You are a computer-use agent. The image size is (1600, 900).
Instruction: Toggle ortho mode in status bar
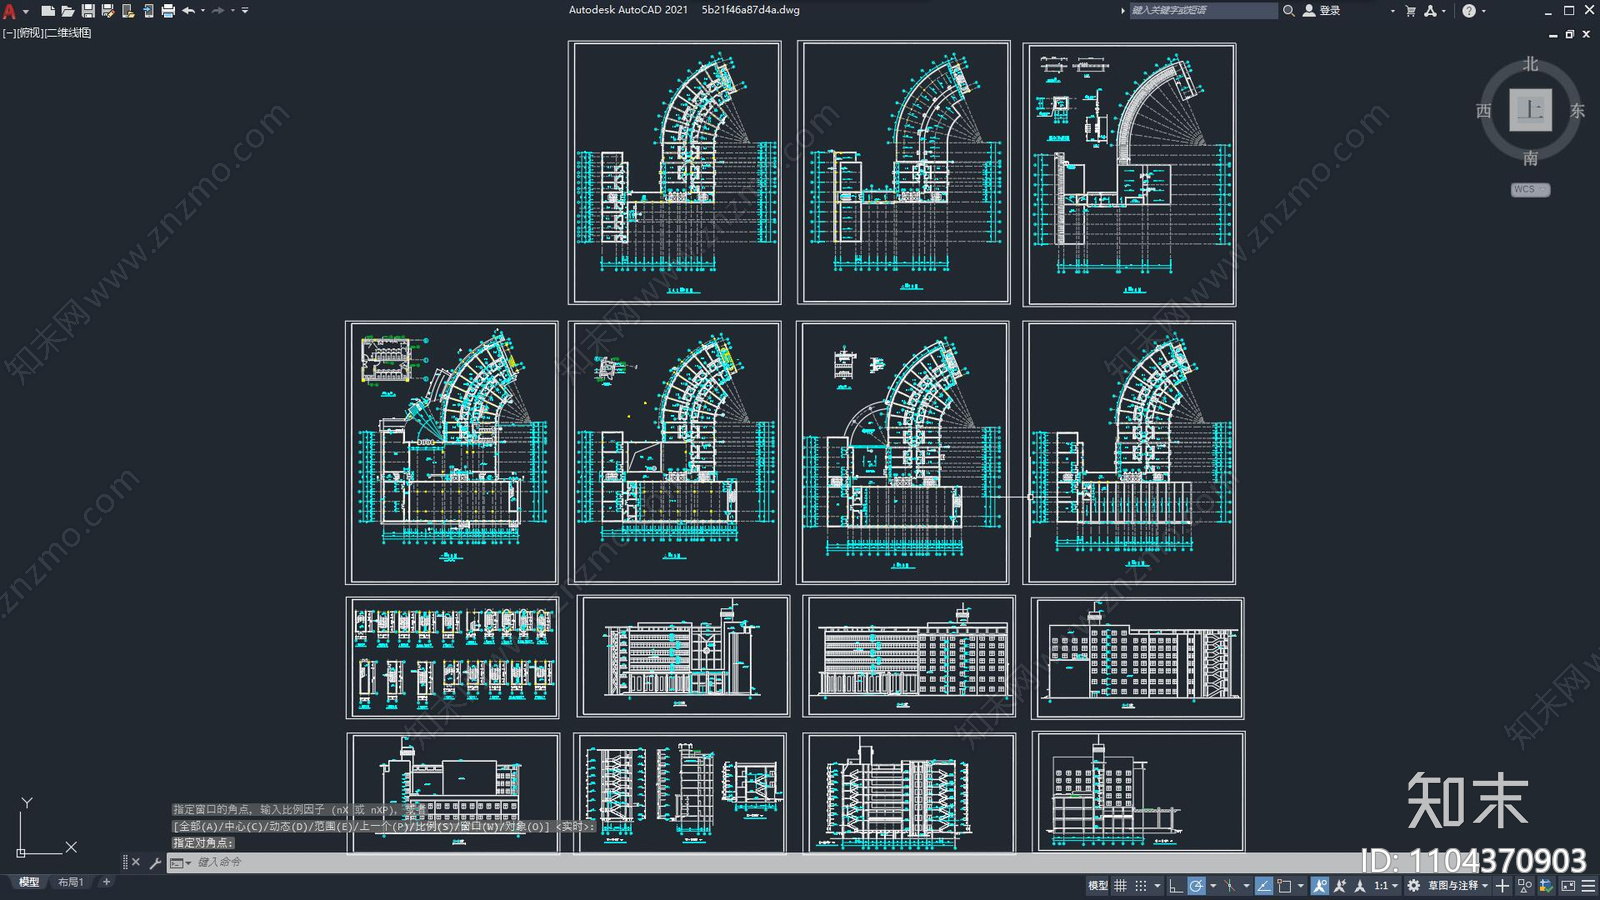[1175, 886]
